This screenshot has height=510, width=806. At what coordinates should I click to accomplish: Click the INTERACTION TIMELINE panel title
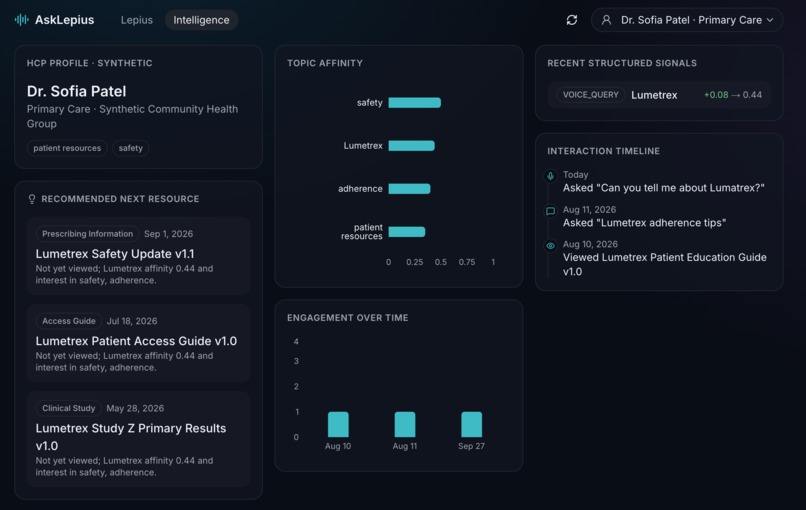point(603,151)
